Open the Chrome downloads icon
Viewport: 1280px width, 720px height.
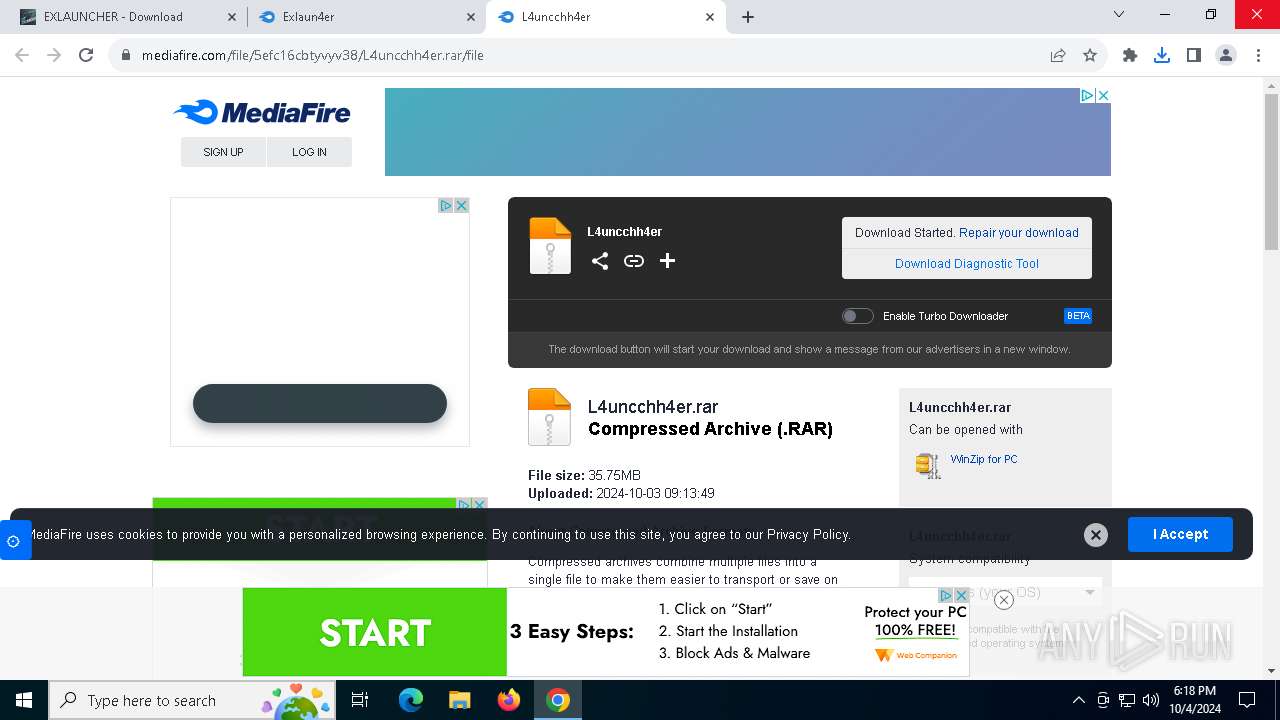[x=1162, y=56]
